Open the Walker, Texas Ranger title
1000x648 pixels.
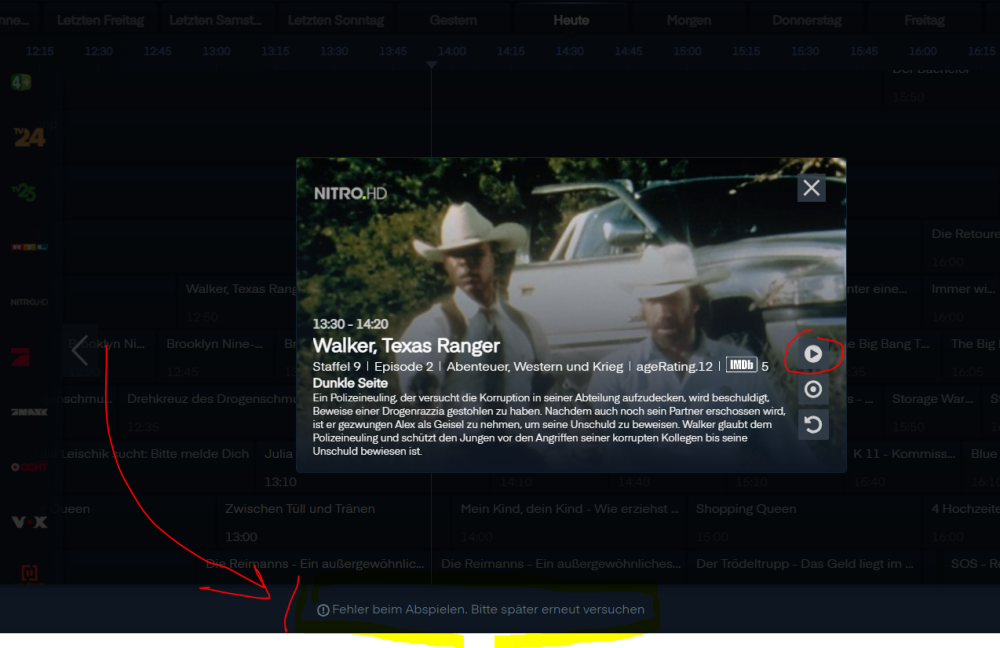click(406, 346)
